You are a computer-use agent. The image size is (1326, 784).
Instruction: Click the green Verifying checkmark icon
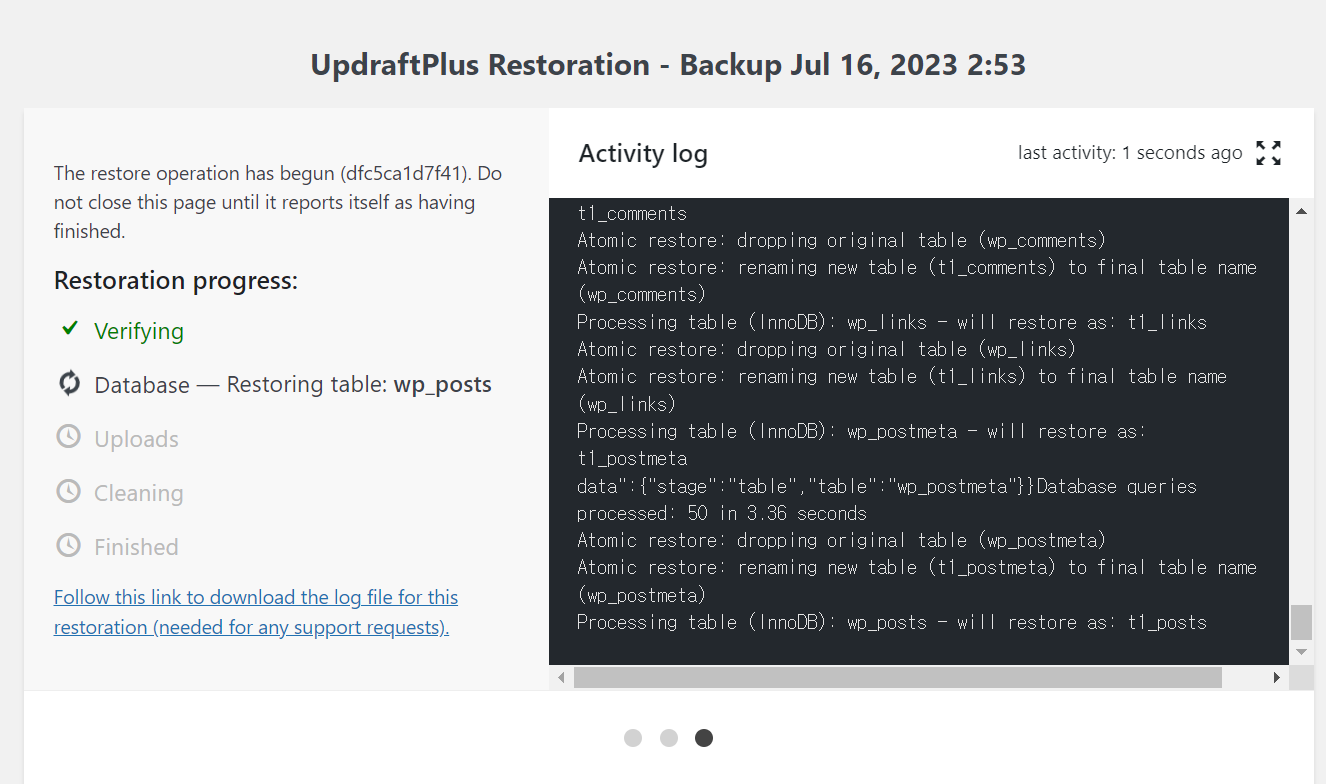(70, 328)
